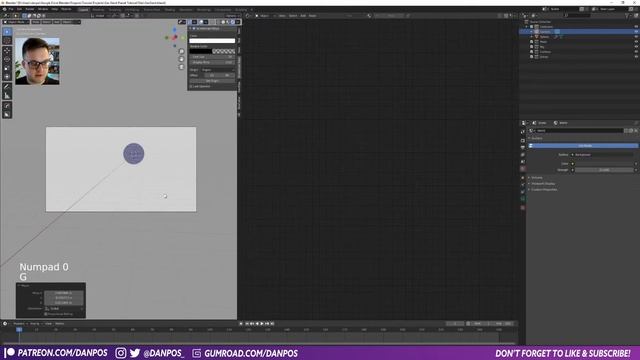Open the File menu
This screenshot has height=360, width=640.
click(x=11, y=9)
